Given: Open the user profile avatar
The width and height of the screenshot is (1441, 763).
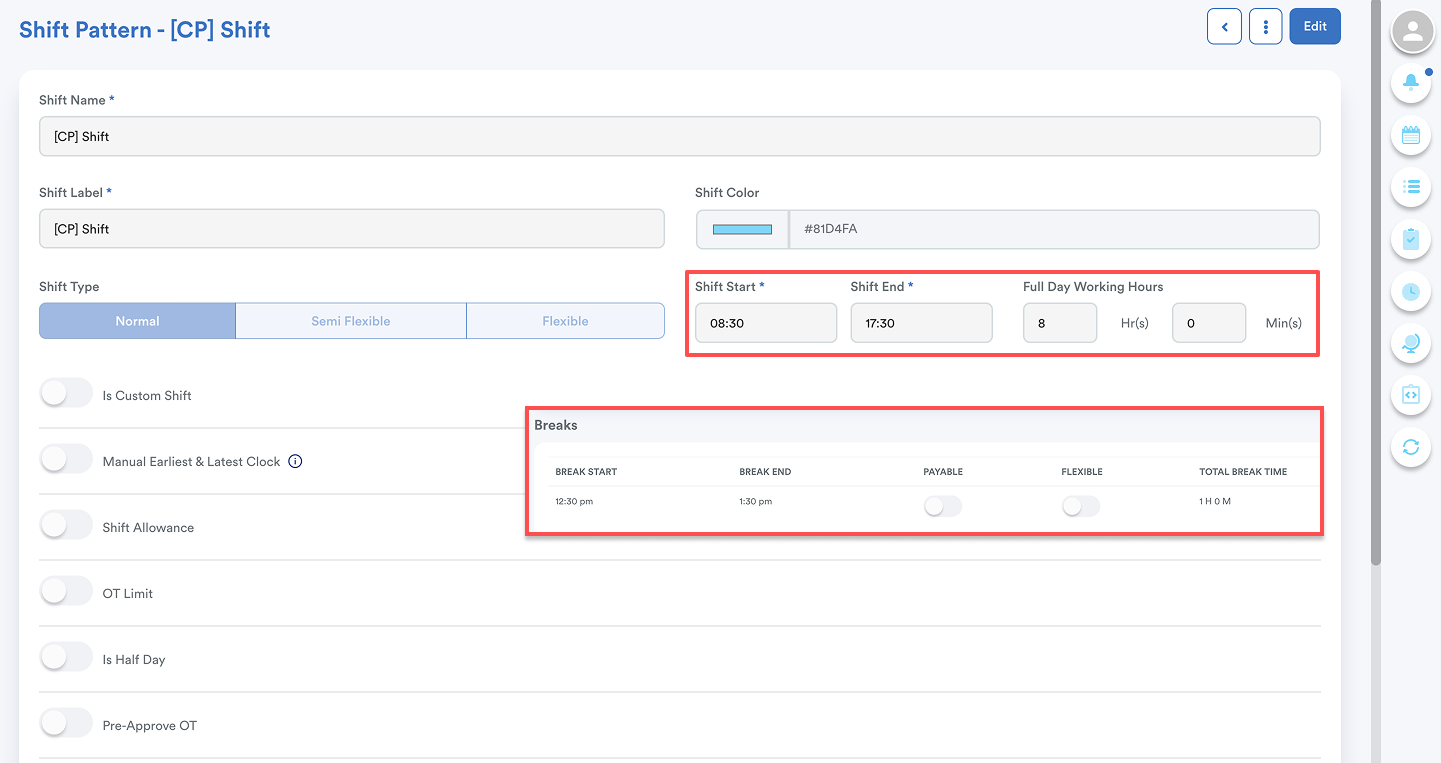Looking at the screenshot, I should point(1412,32).
